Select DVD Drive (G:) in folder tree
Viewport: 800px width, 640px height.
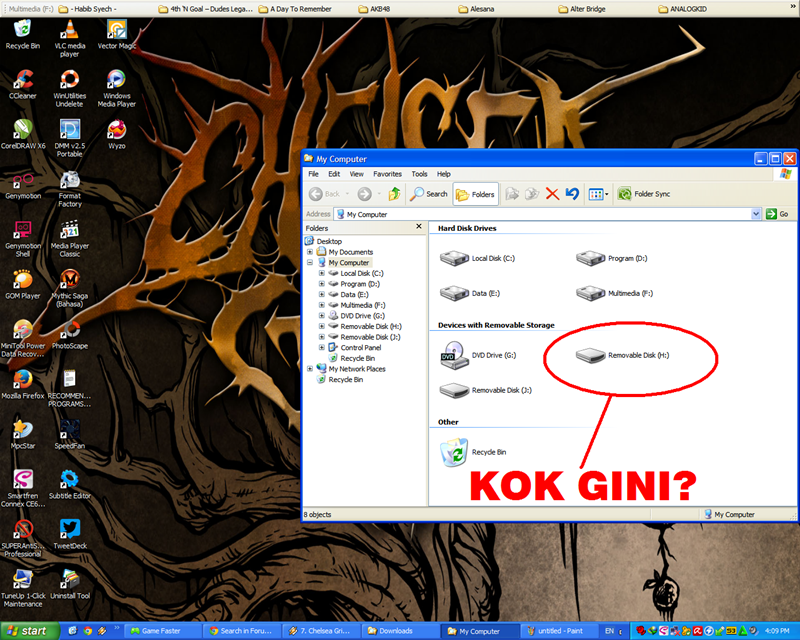click(357, 316)
